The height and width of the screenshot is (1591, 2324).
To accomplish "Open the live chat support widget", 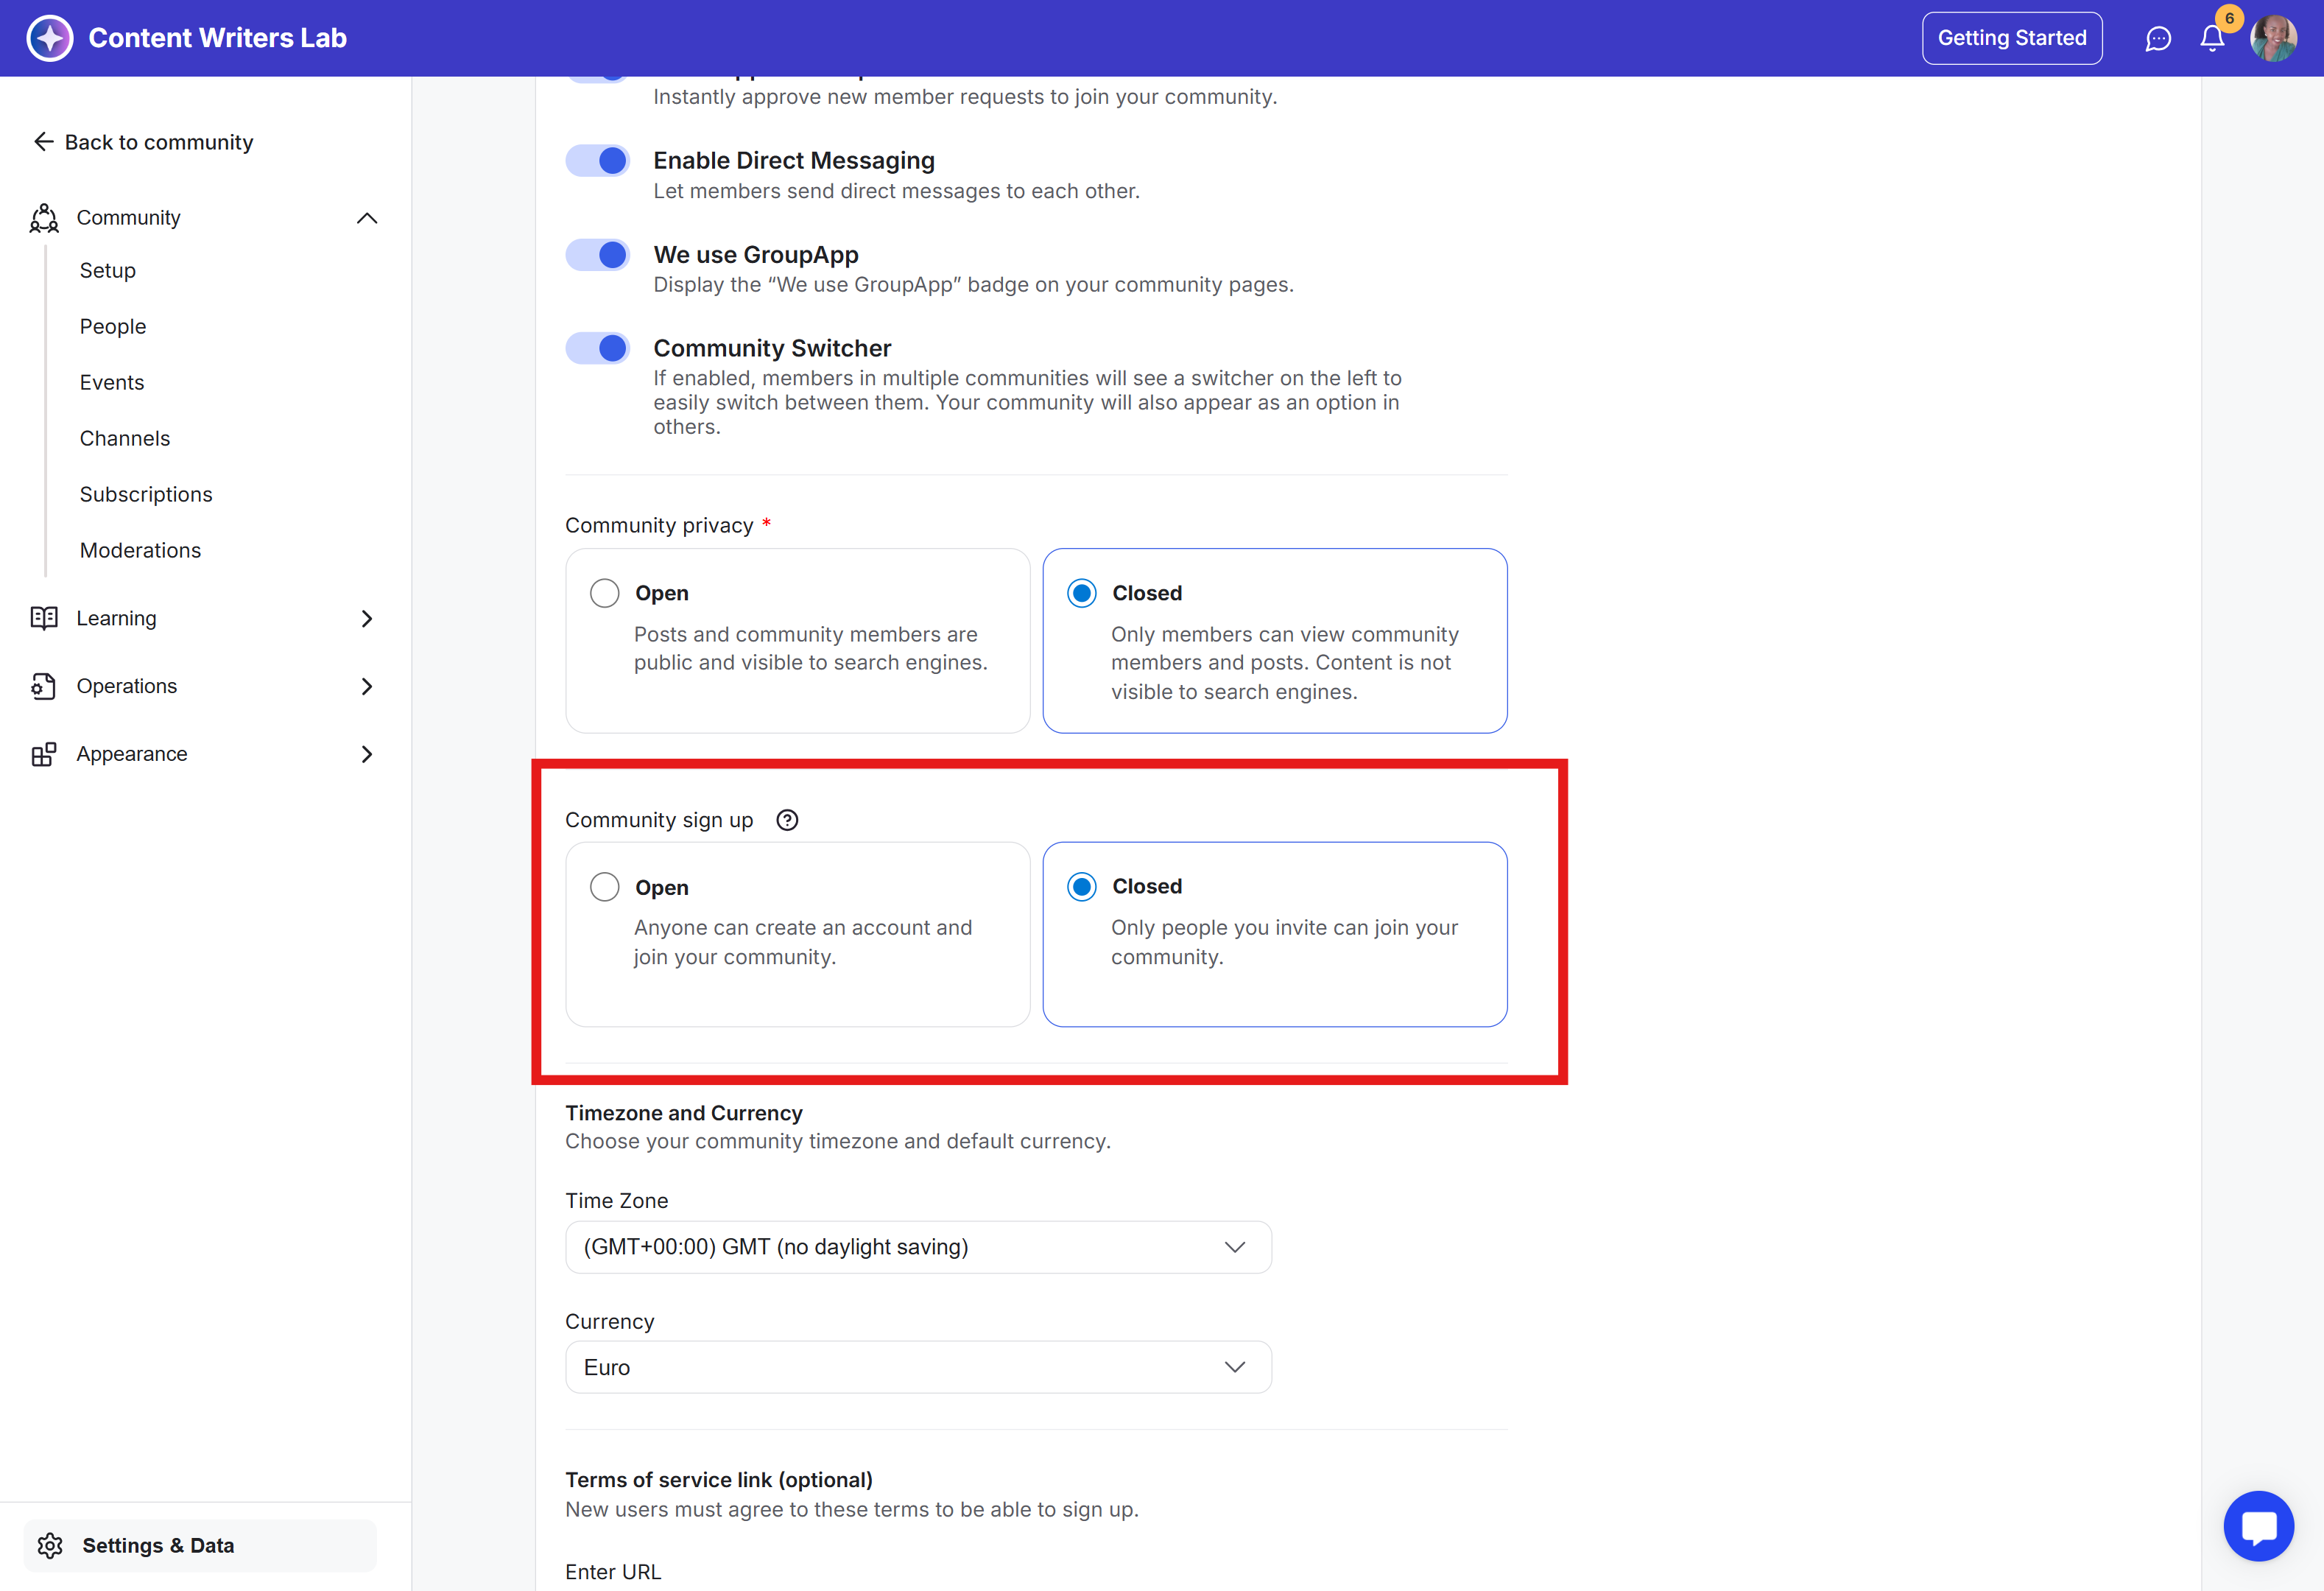I will [x=2258, y=1526].
